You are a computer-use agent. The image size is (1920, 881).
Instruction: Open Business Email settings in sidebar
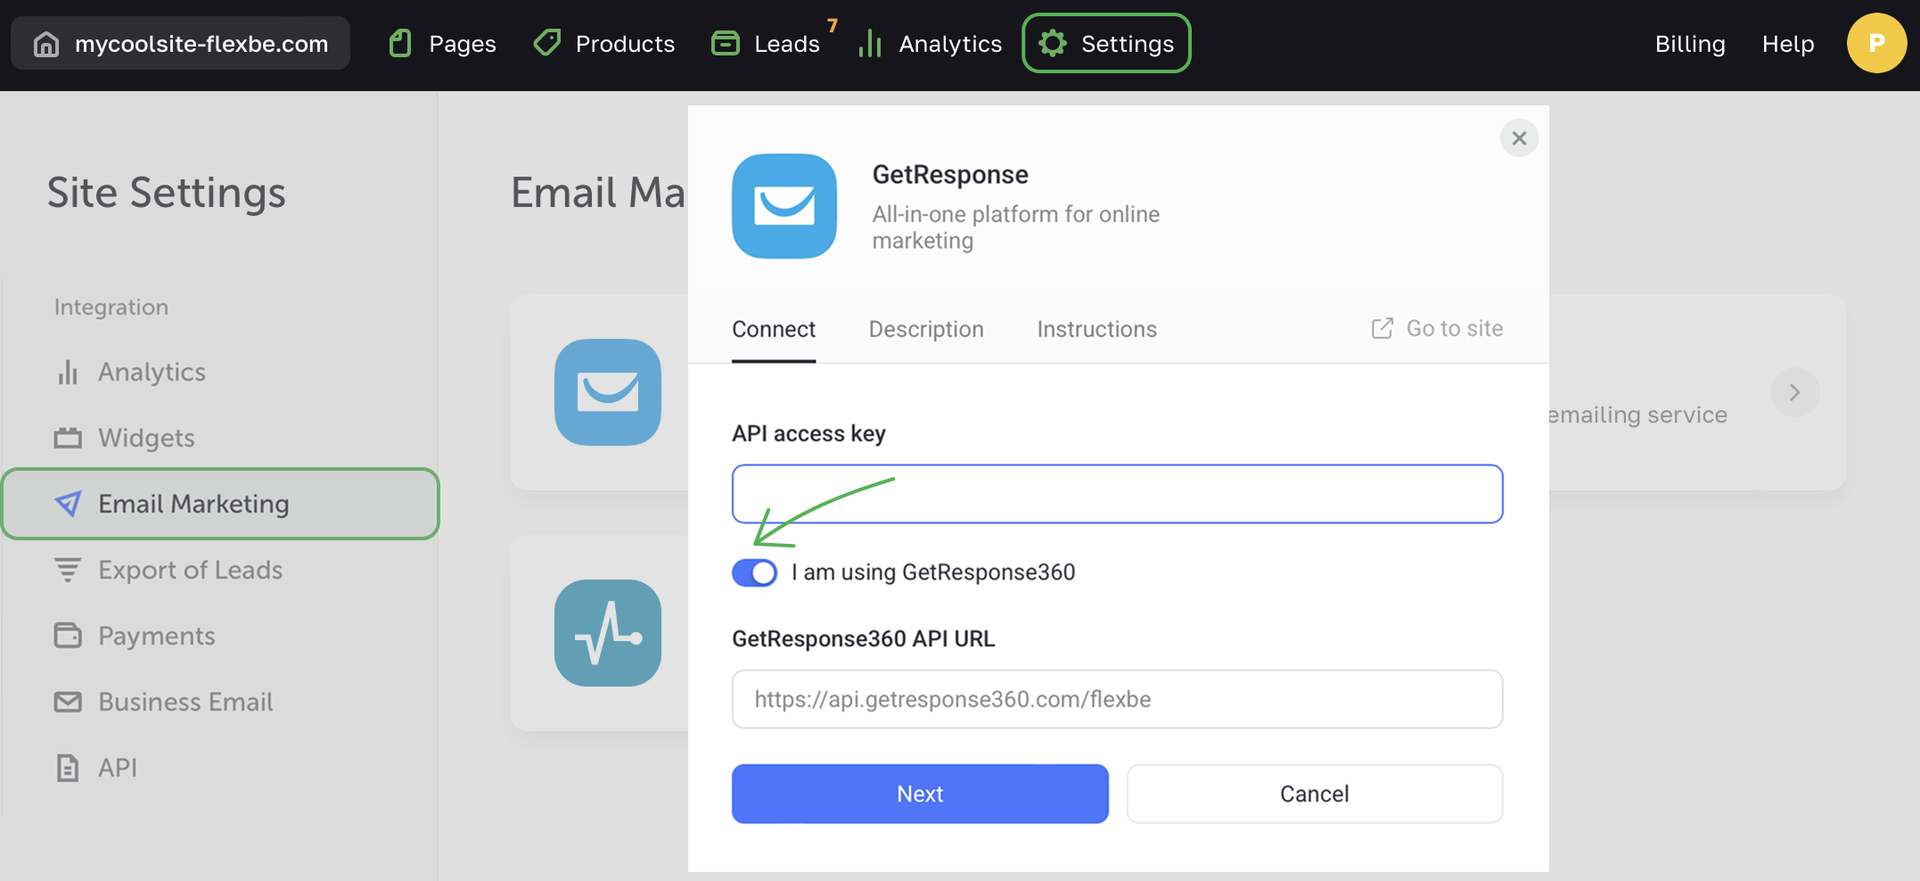[185, 702]
